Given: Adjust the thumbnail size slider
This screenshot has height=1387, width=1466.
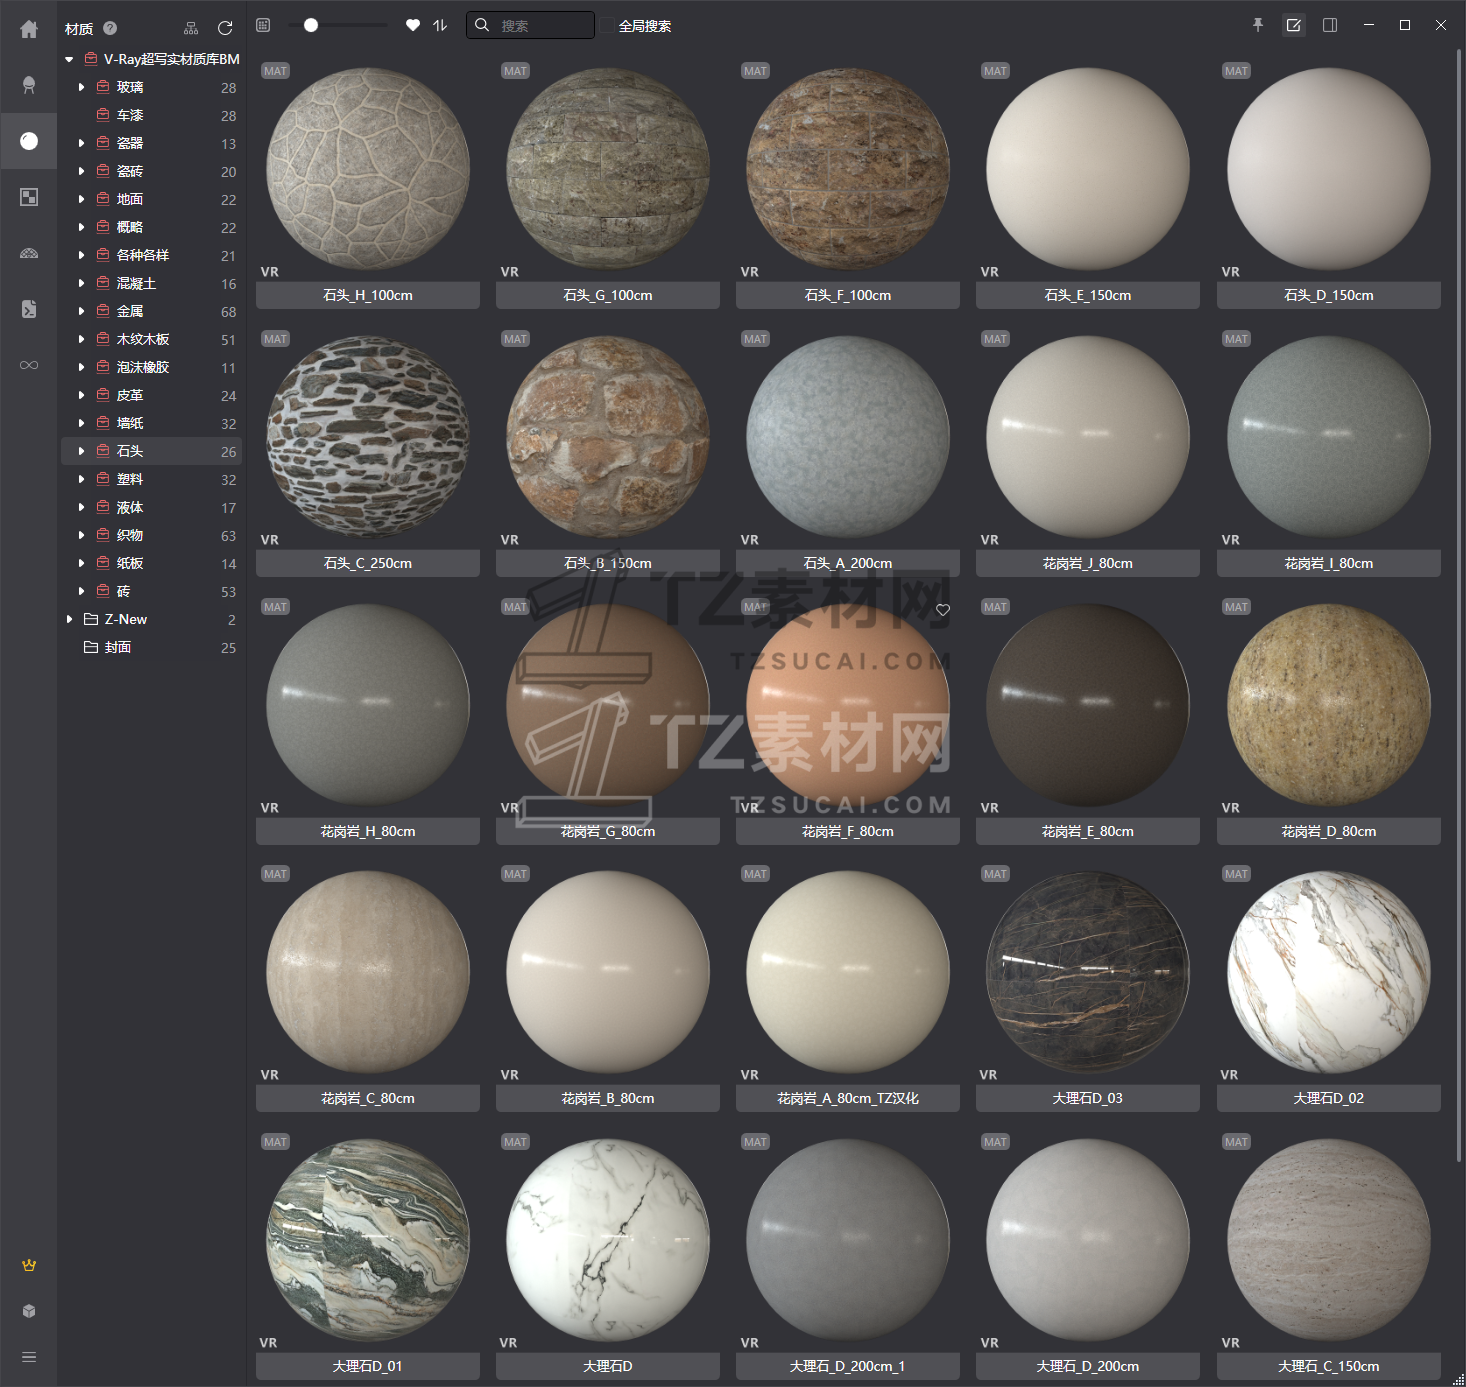Looking at the screenshot, I should click(x=311, y=25).
